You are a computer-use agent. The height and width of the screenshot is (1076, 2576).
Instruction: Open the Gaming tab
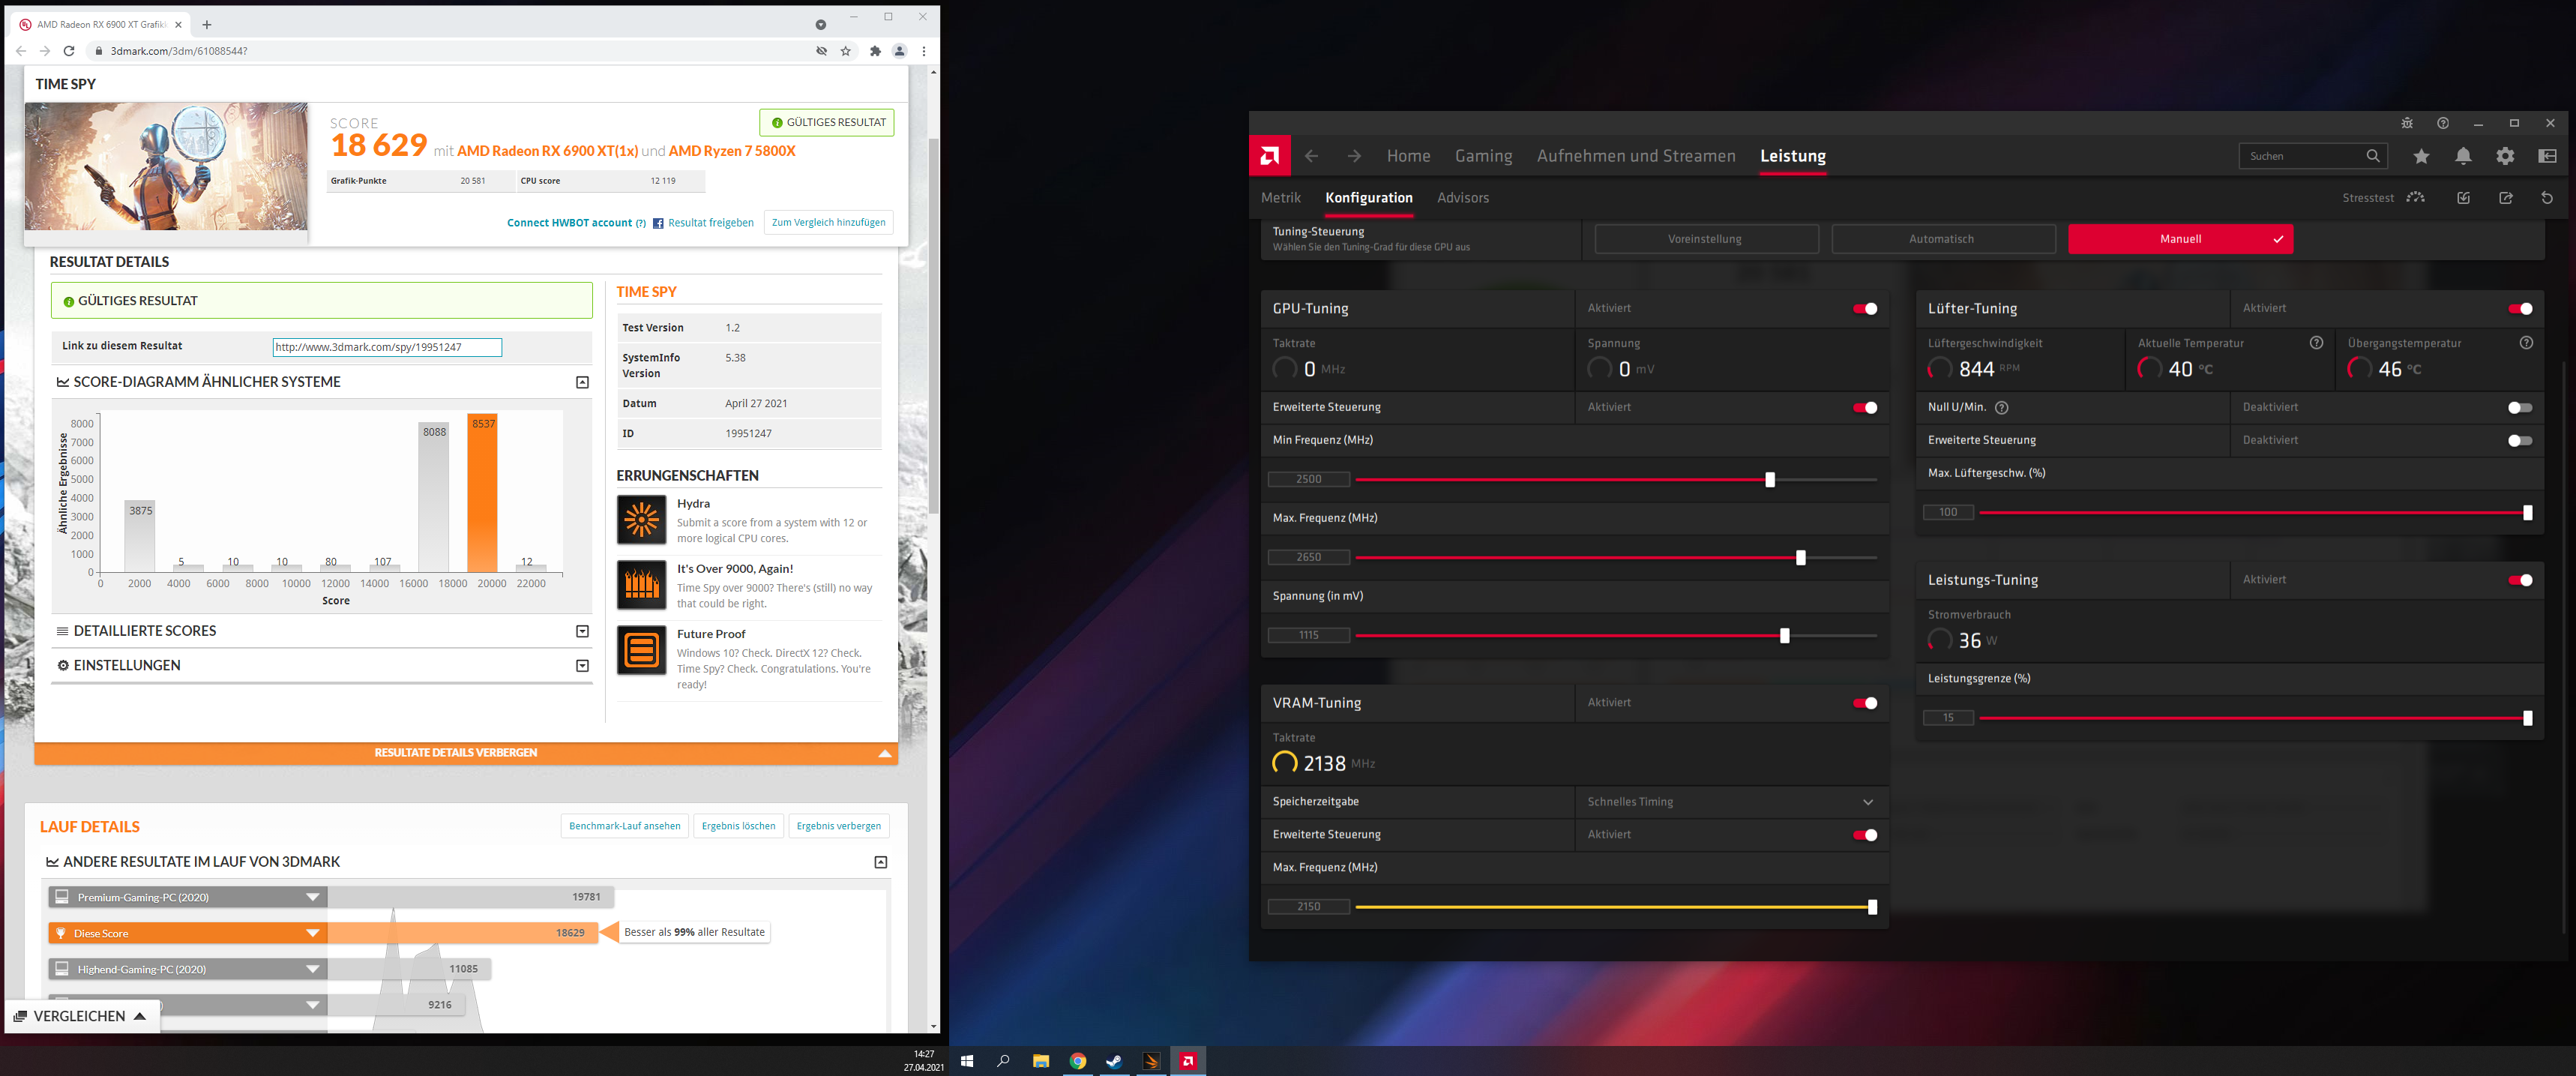coord(1483,156)
